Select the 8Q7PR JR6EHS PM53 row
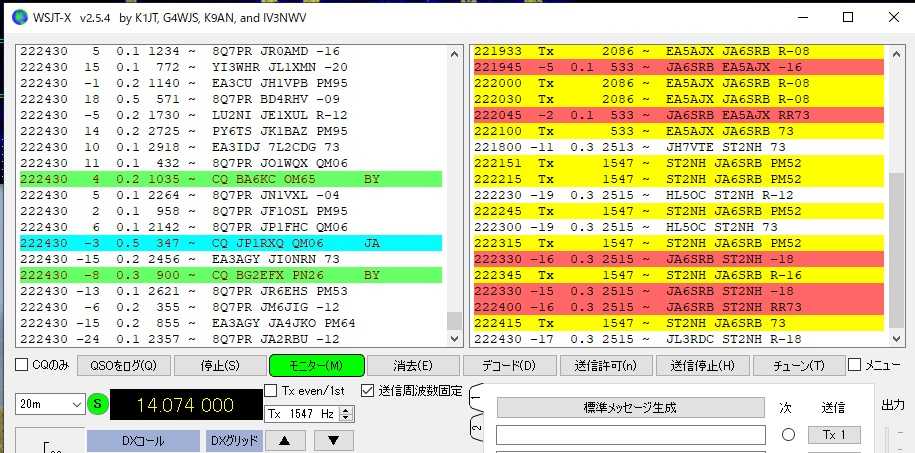The height and width of the screenshot is (453, 915). [x=231, y=291]
